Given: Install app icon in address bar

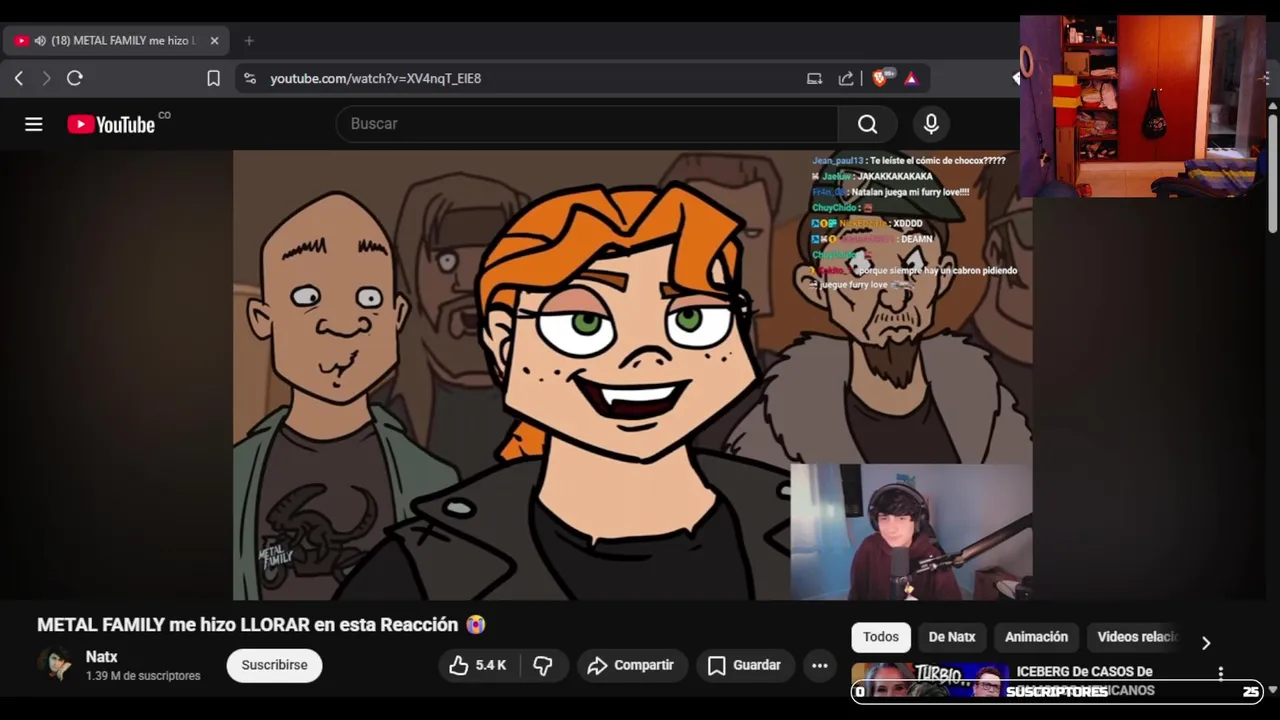Looking at the screenshot, I should [815, 78].
